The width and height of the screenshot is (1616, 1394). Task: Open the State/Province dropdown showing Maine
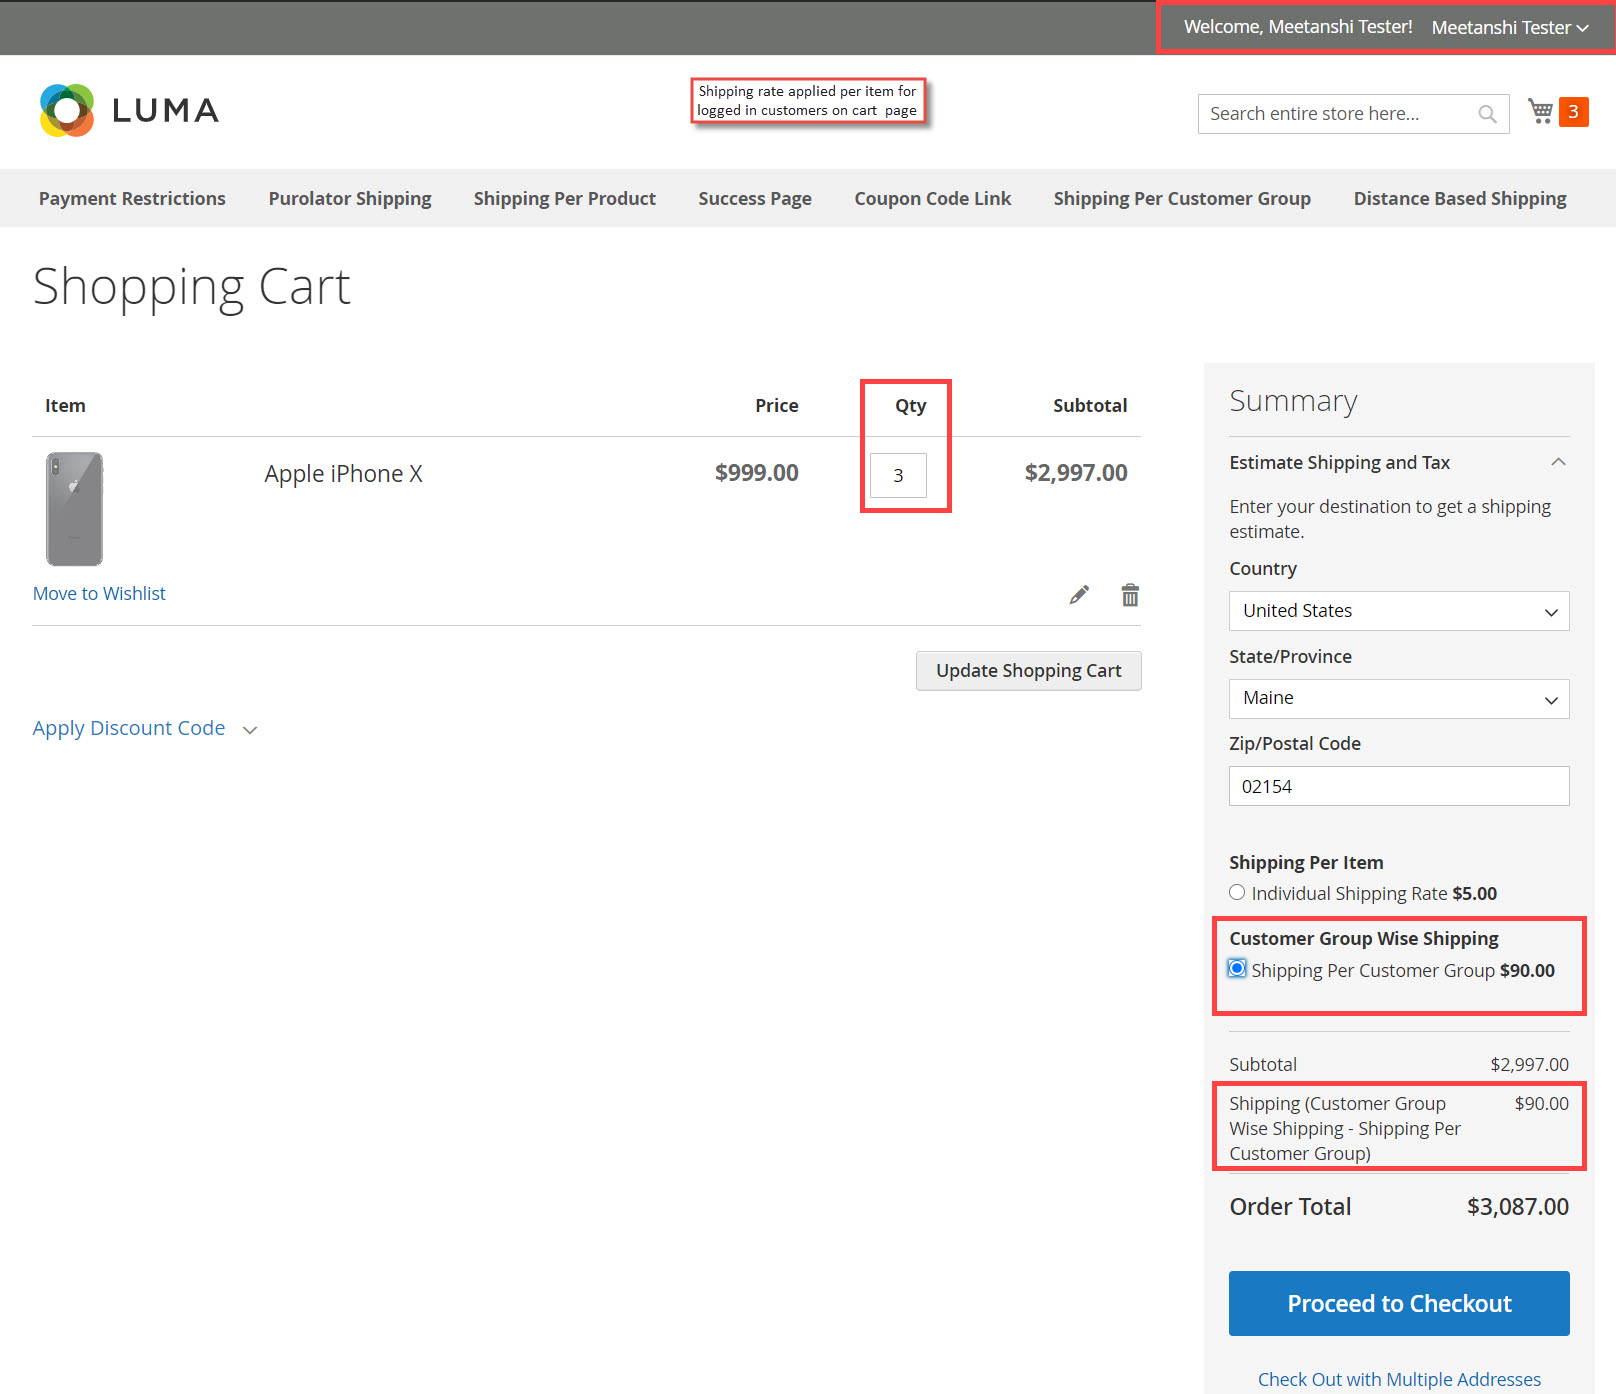click(x=1399, y=698)
